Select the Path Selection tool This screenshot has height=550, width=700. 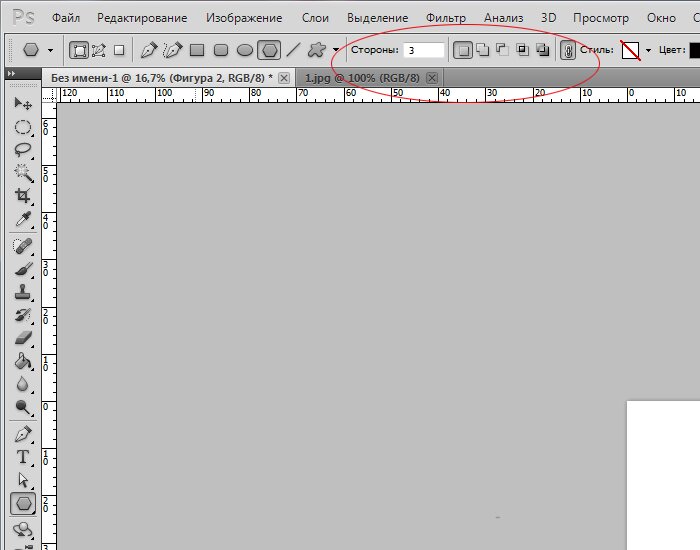(23, 480)
